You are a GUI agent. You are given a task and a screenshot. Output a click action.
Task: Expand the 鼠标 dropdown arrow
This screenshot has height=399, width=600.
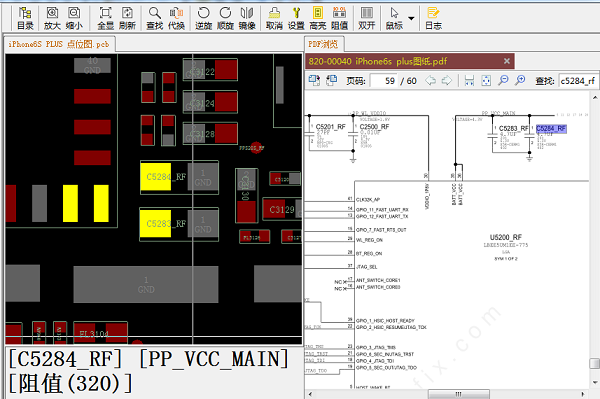click(x=411, y=18)
